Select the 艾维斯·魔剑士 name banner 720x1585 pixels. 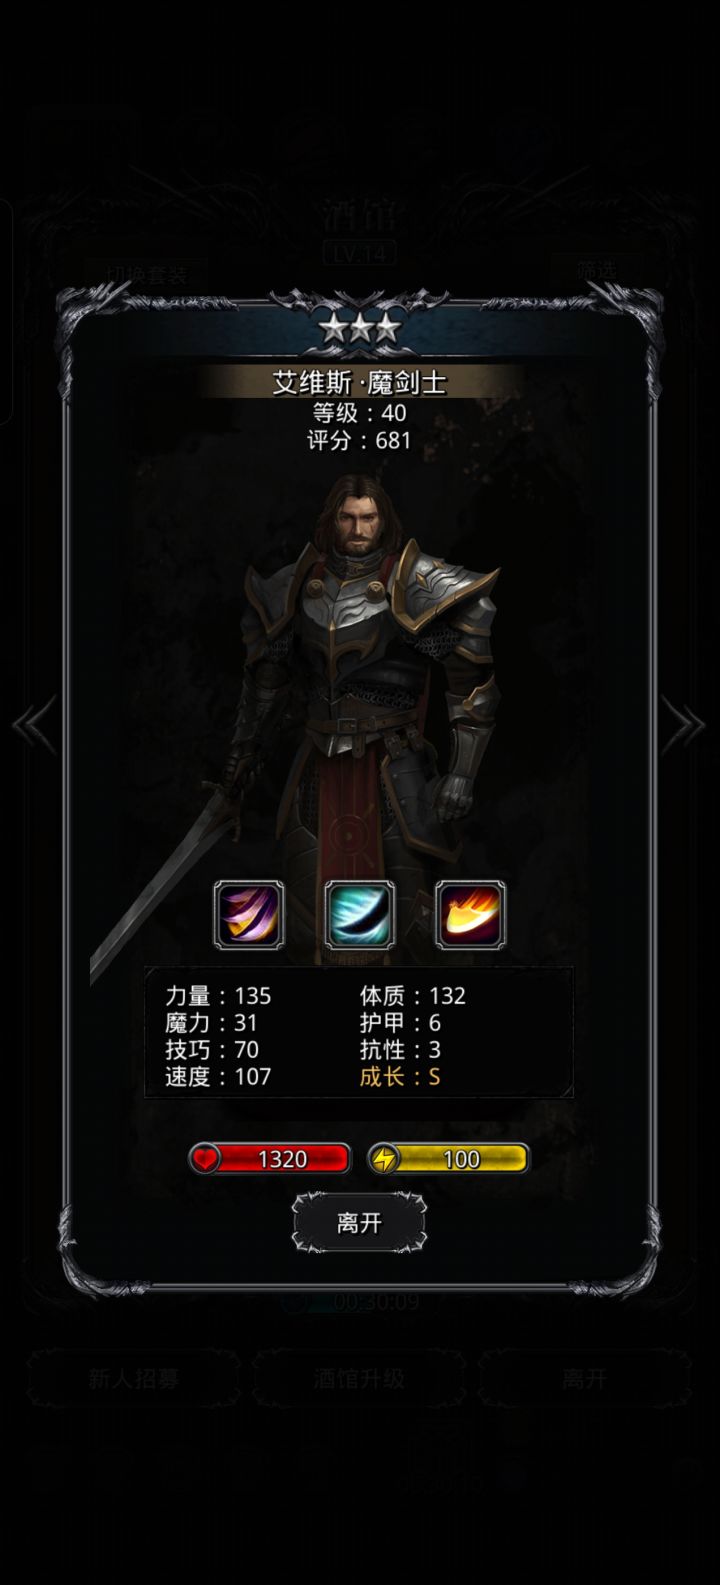(360, 383)
